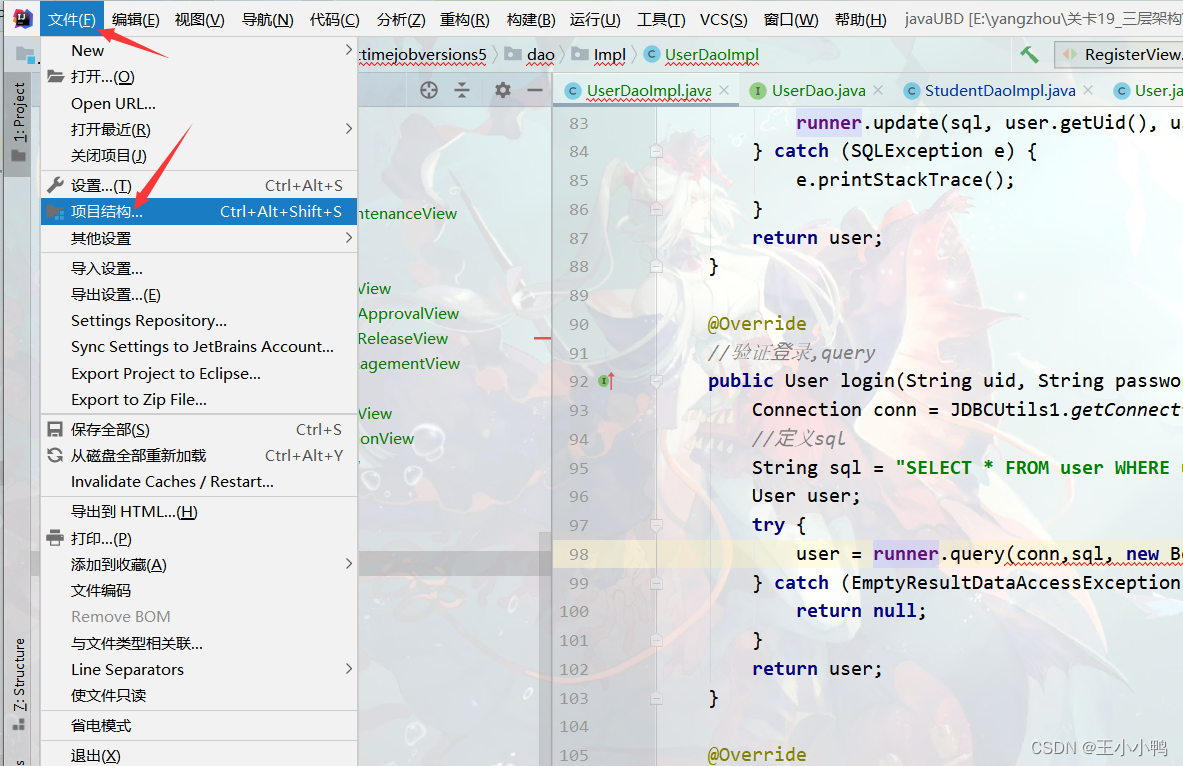Screen dimensions: 1183x766
Task: Click the implements-method gutter icon at line 92
Action: coord(607,381)
